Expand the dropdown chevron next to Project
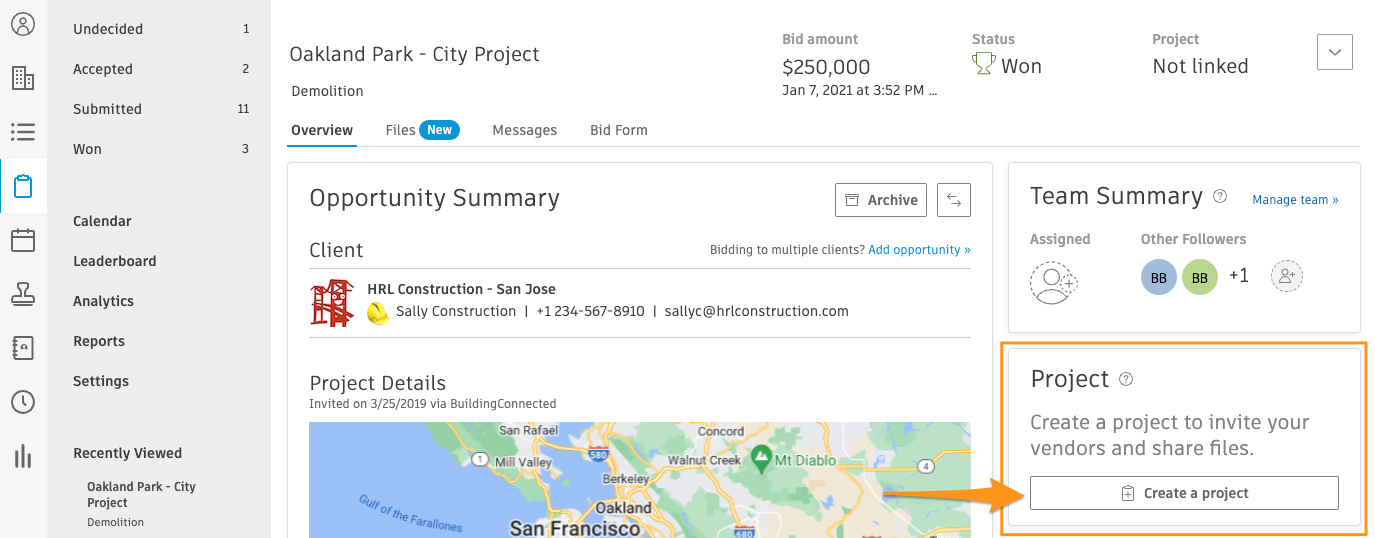The image size is (1375, 538). [x=1335, y=52]
